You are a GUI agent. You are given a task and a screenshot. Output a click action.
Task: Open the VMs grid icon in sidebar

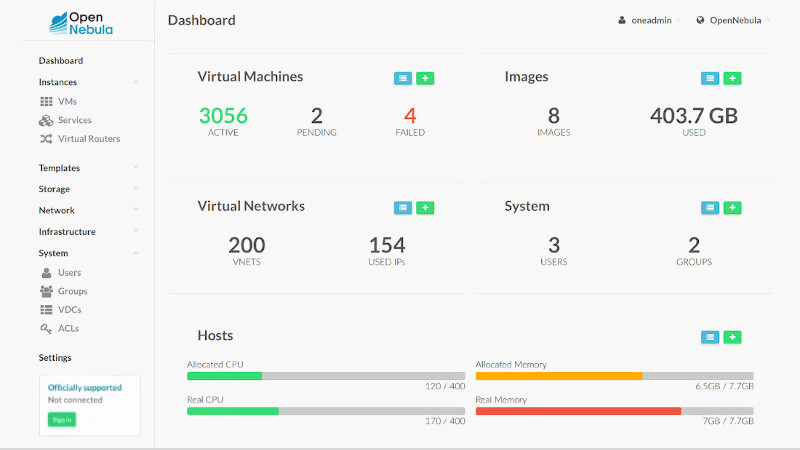[x=46, y=102]
